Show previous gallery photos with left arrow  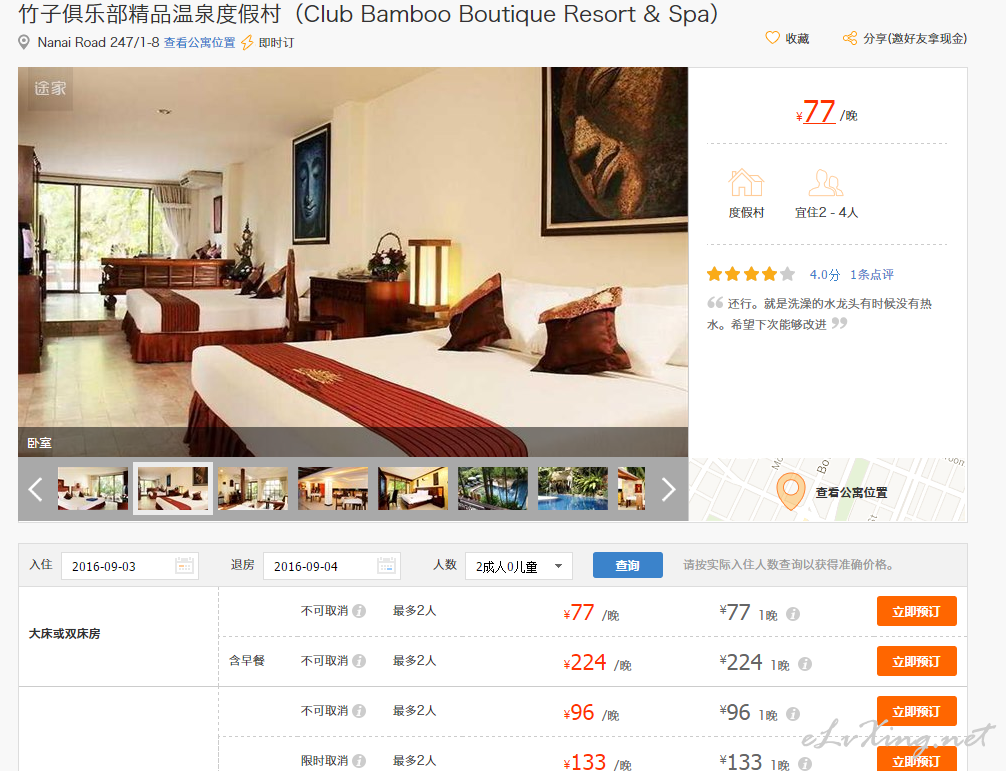tap(36, 489)
